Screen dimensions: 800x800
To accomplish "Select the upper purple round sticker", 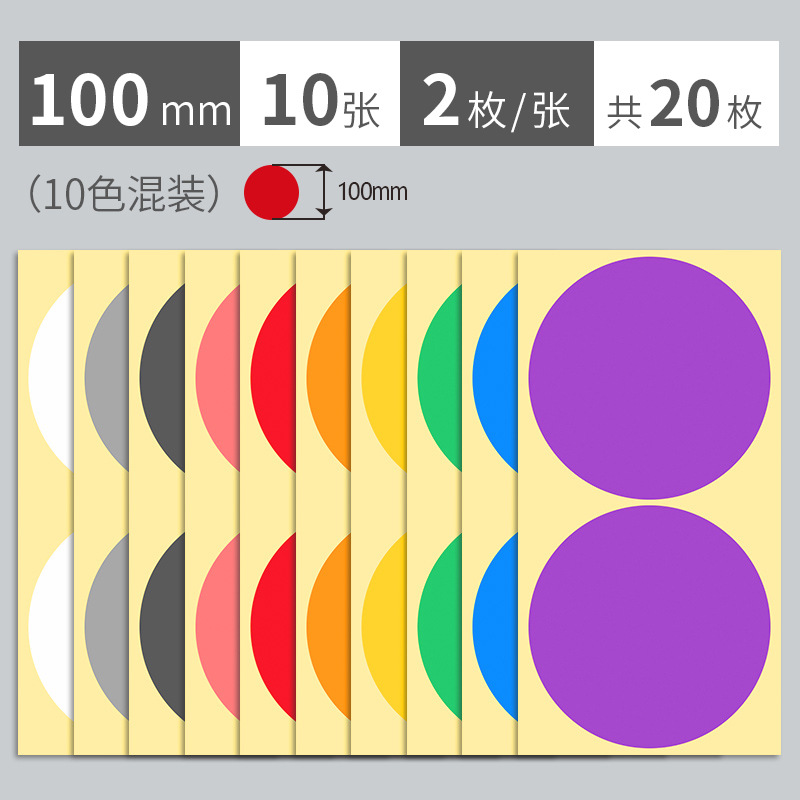I will tap(649, 378).
